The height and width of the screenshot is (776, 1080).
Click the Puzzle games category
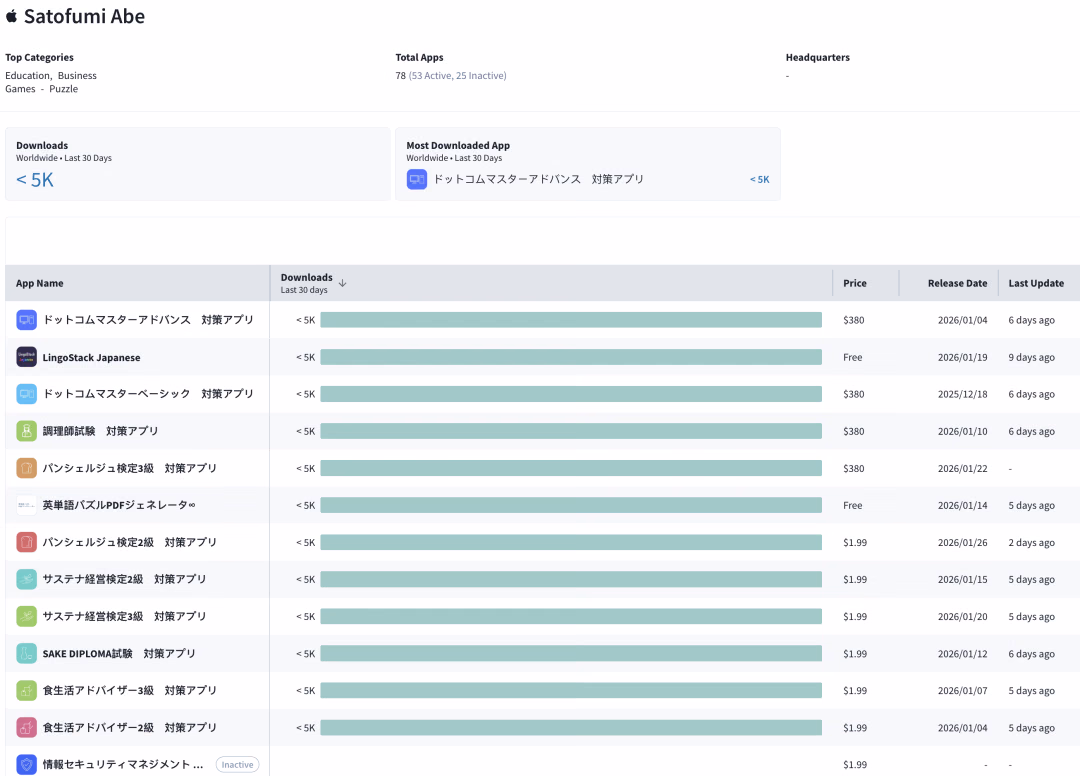(63, 89)
